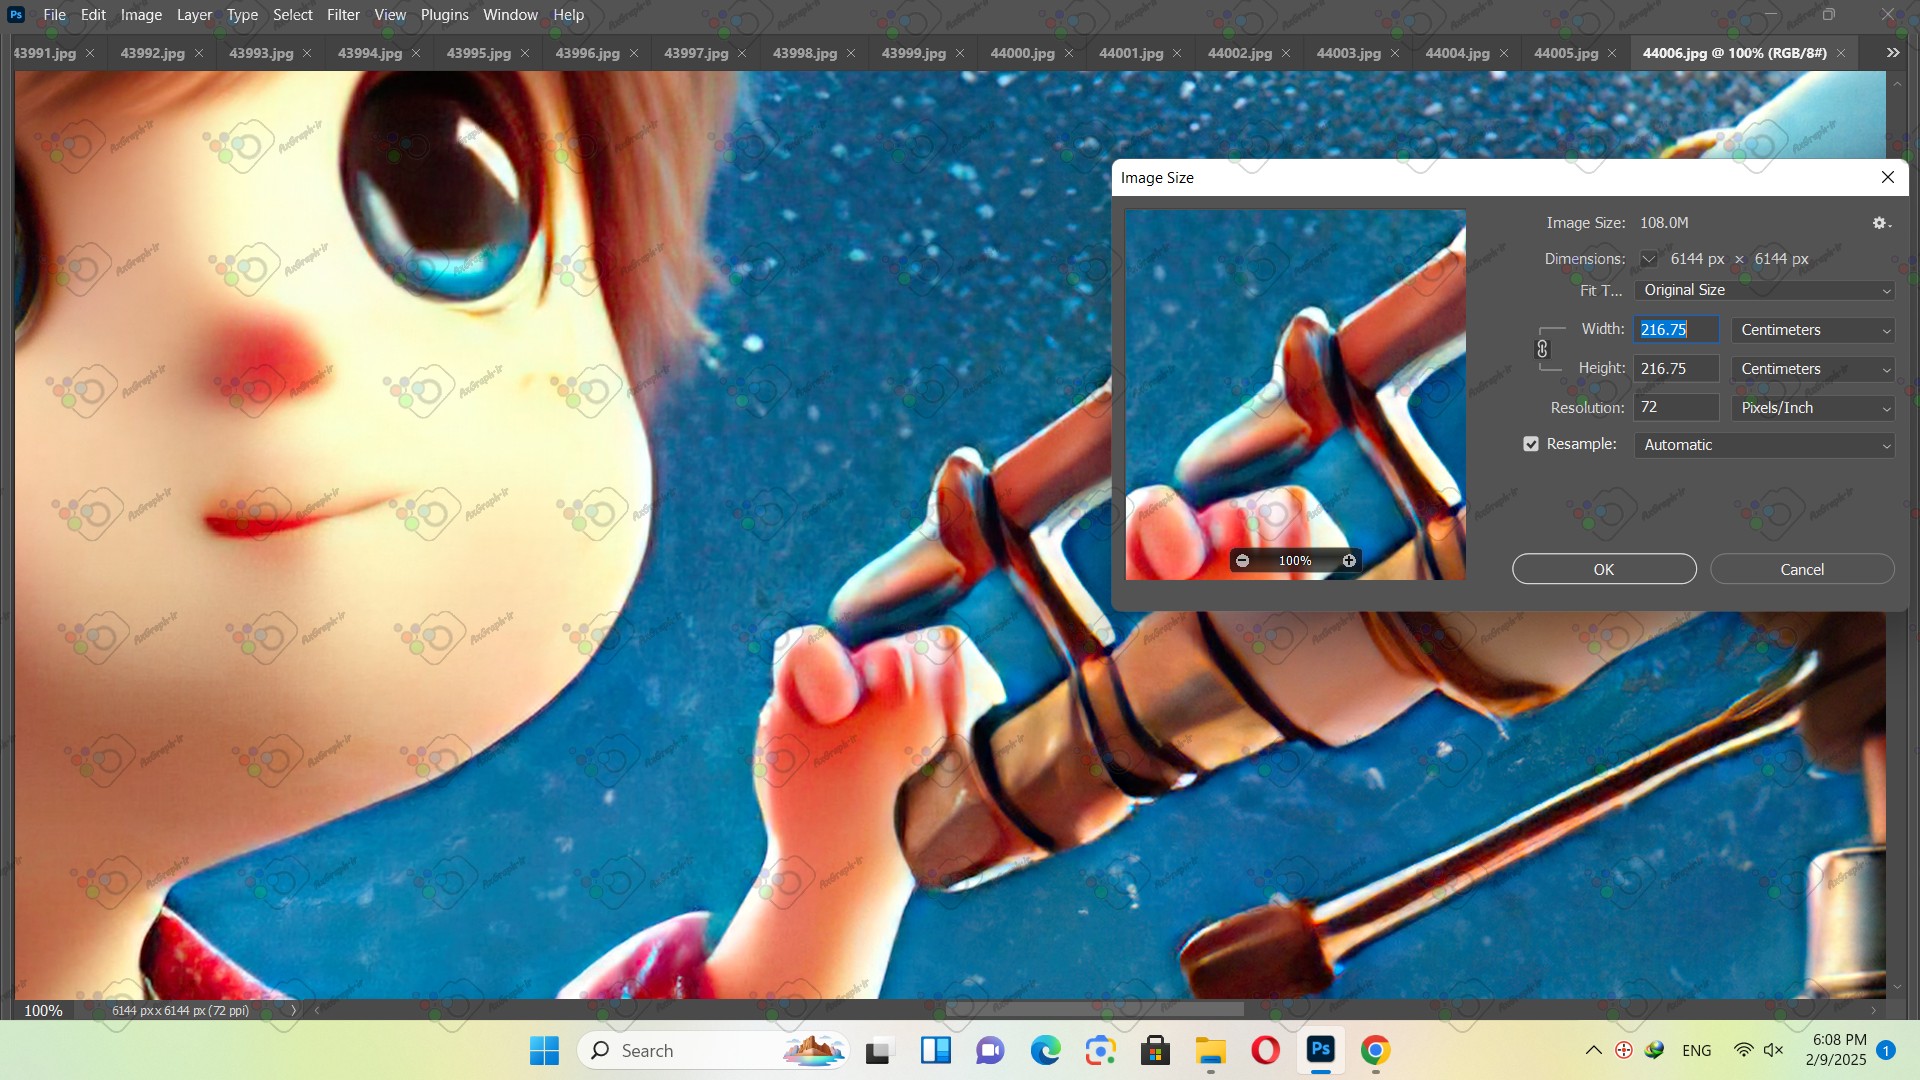Close the active 44006.jpg tab

click(x=1841, y=53)
